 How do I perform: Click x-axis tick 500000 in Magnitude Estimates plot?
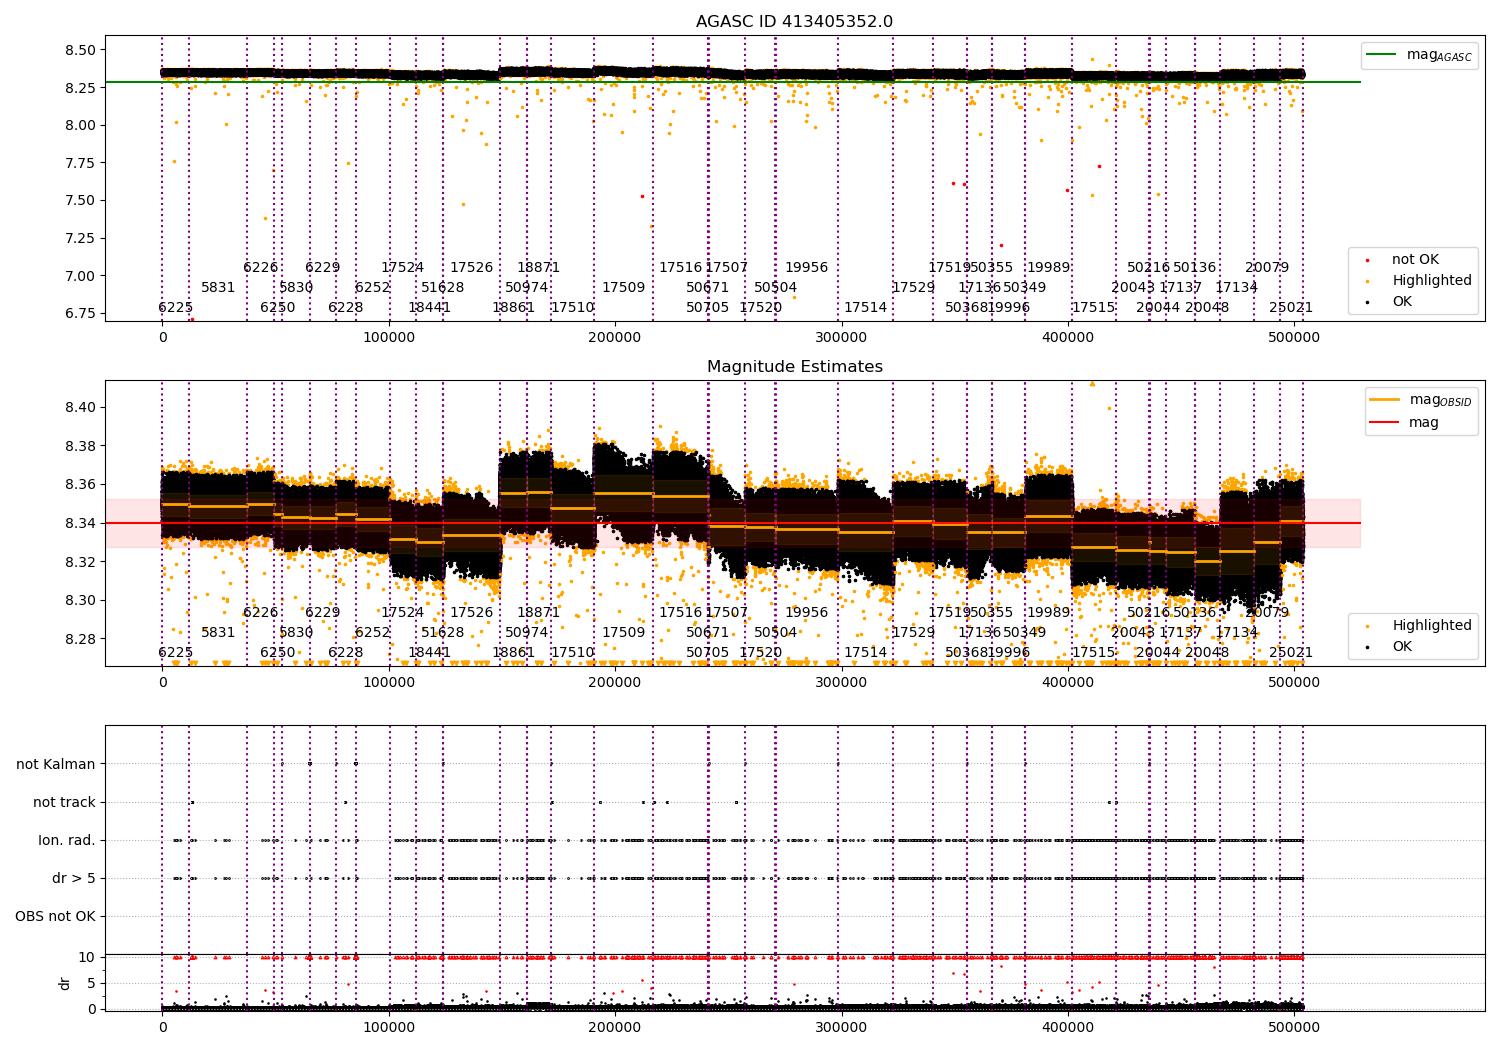1294,682
